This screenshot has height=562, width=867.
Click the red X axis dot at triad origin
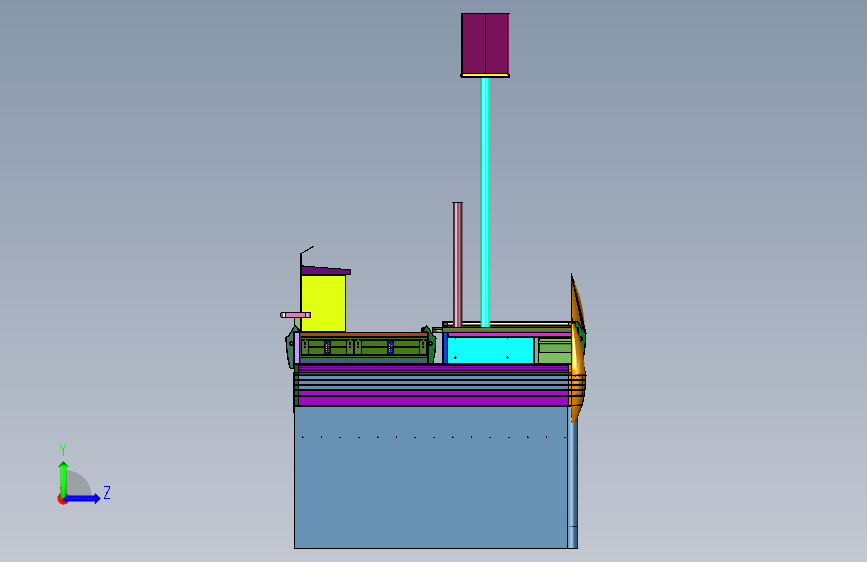[x=62, y=499]
